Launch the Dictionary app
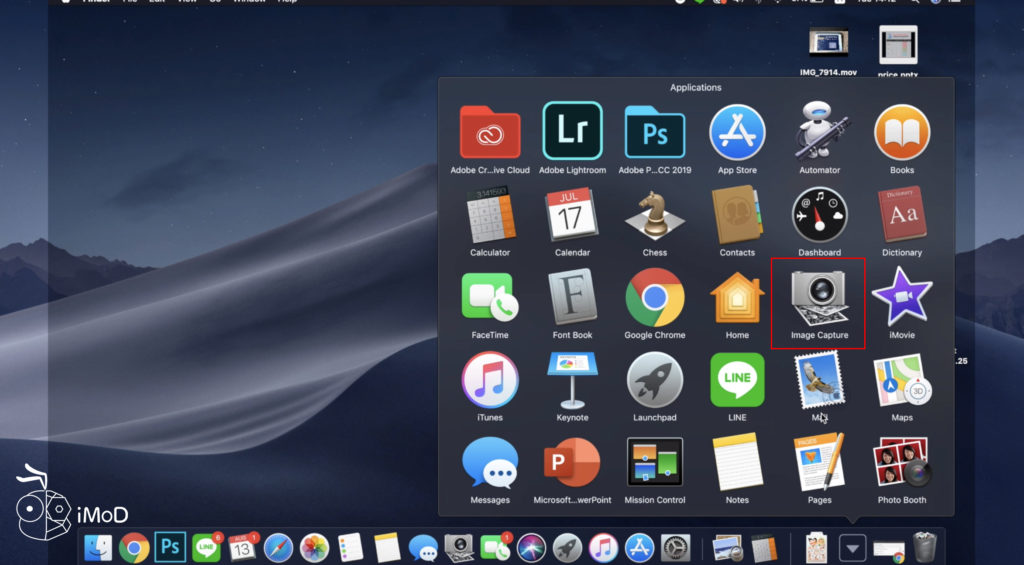Image resolution: width=1024 pixels, height=565 pixels. 901,215
